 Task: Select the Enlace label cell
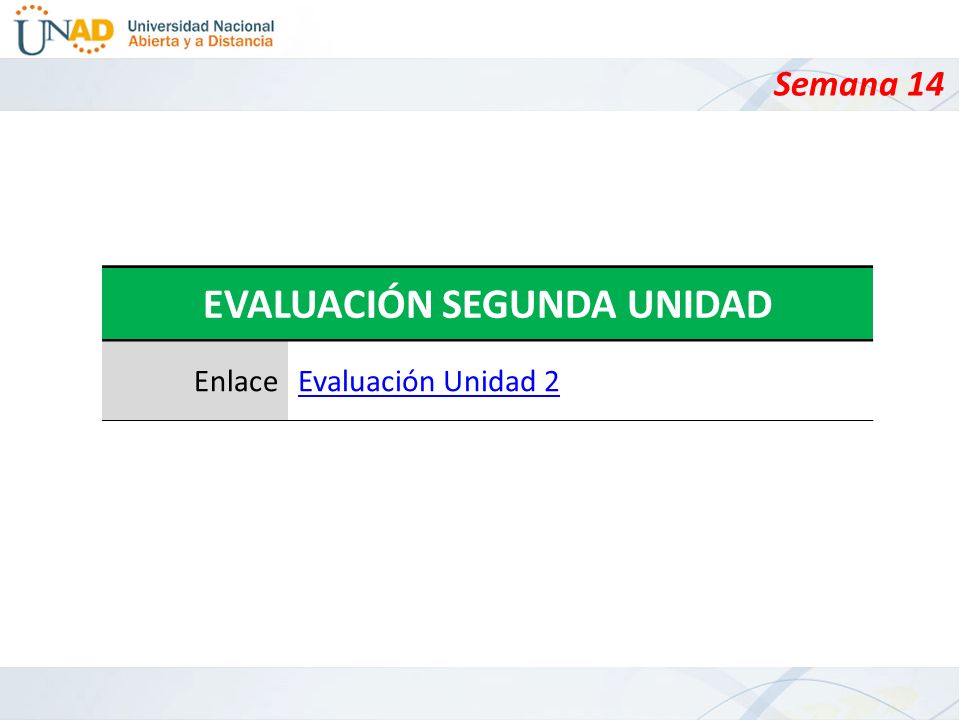pos(195,381)
